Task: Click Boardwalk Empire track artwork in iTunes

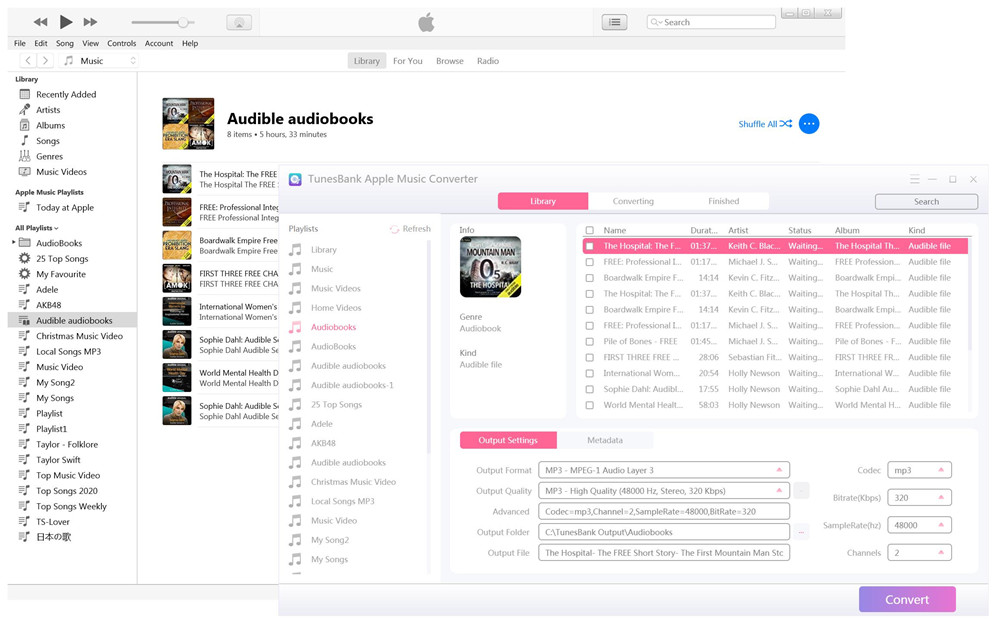Action: pos(177,245)
